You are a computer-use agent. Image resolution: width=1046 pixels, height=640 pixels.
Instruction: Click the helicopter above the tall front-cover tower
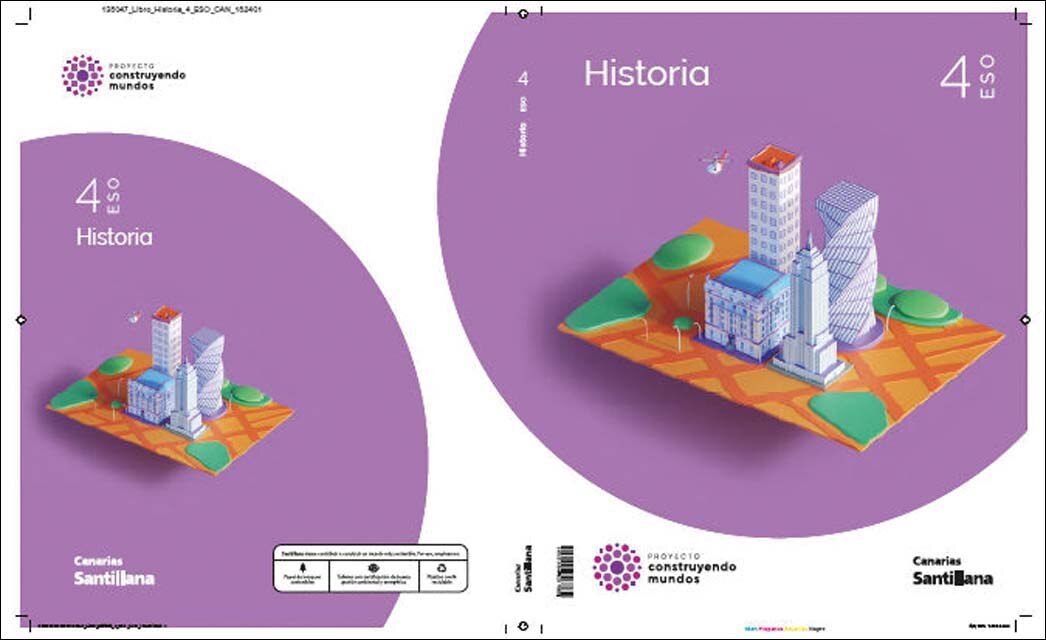pos(715,162)
